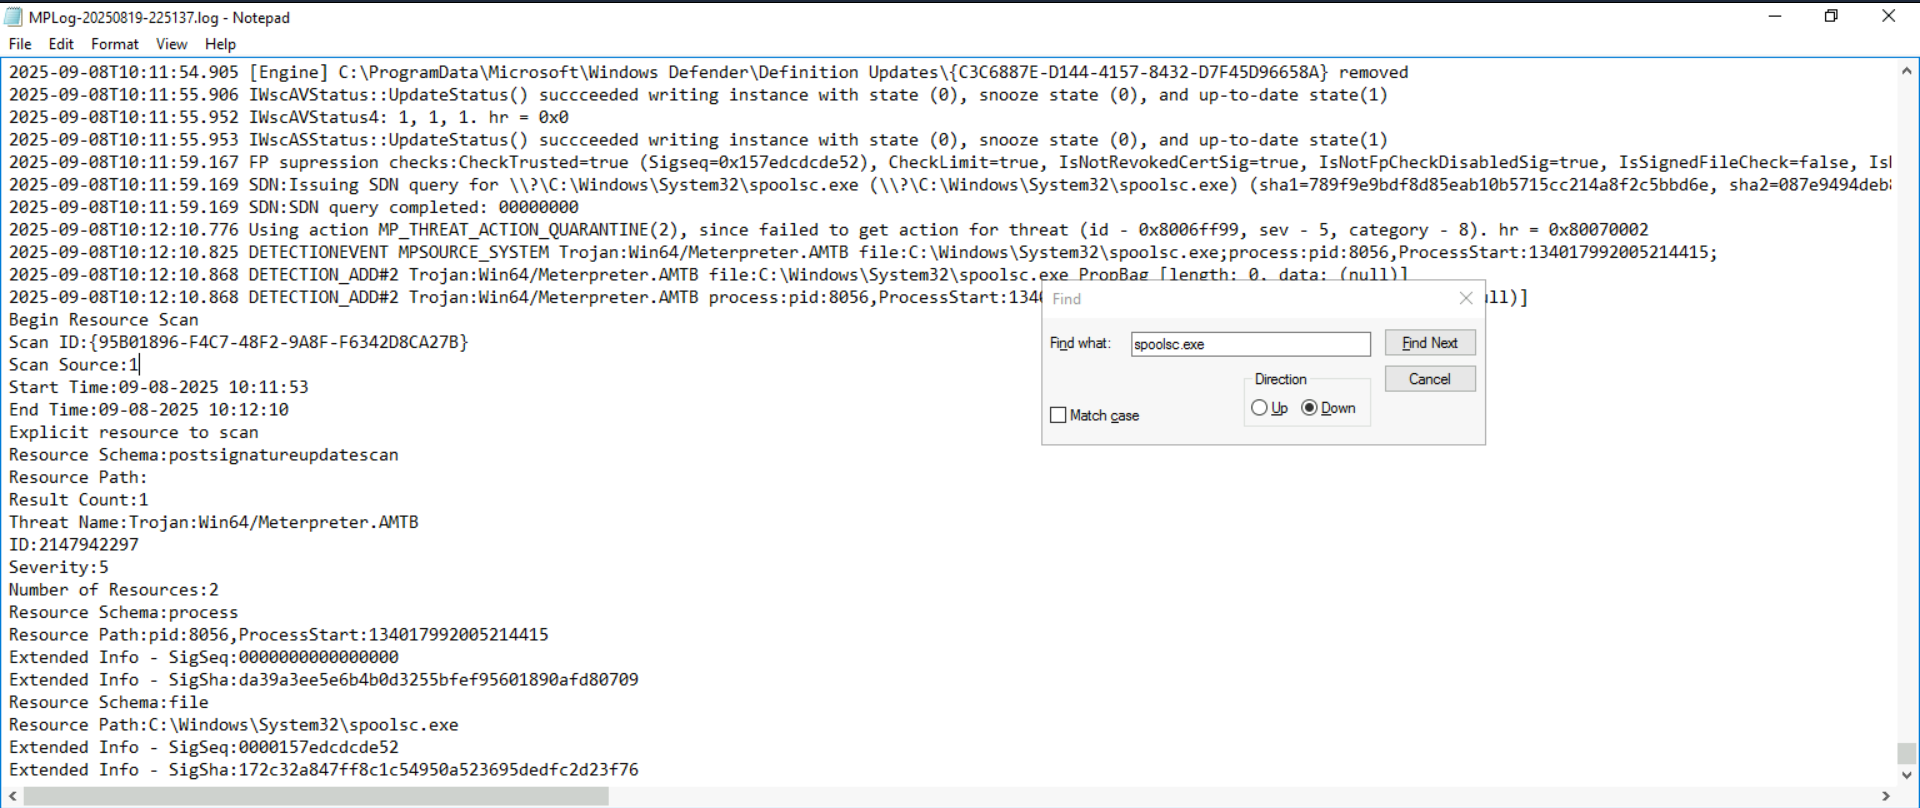Close the Find dialog with X
Viewport: 1920px width, 808px height.
(1466, 298)
